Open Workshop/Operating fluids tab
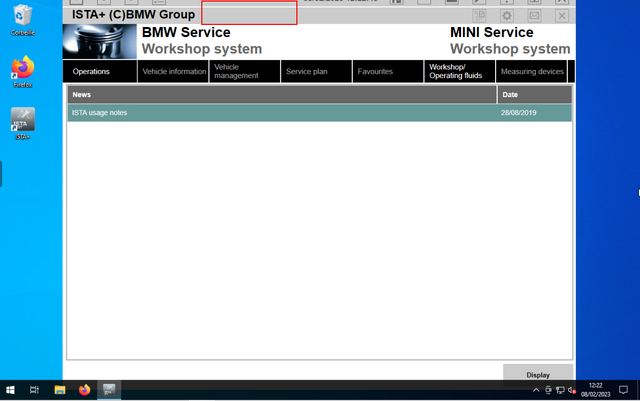The width and height of the screenshot is (640, 401). [460, 71]
